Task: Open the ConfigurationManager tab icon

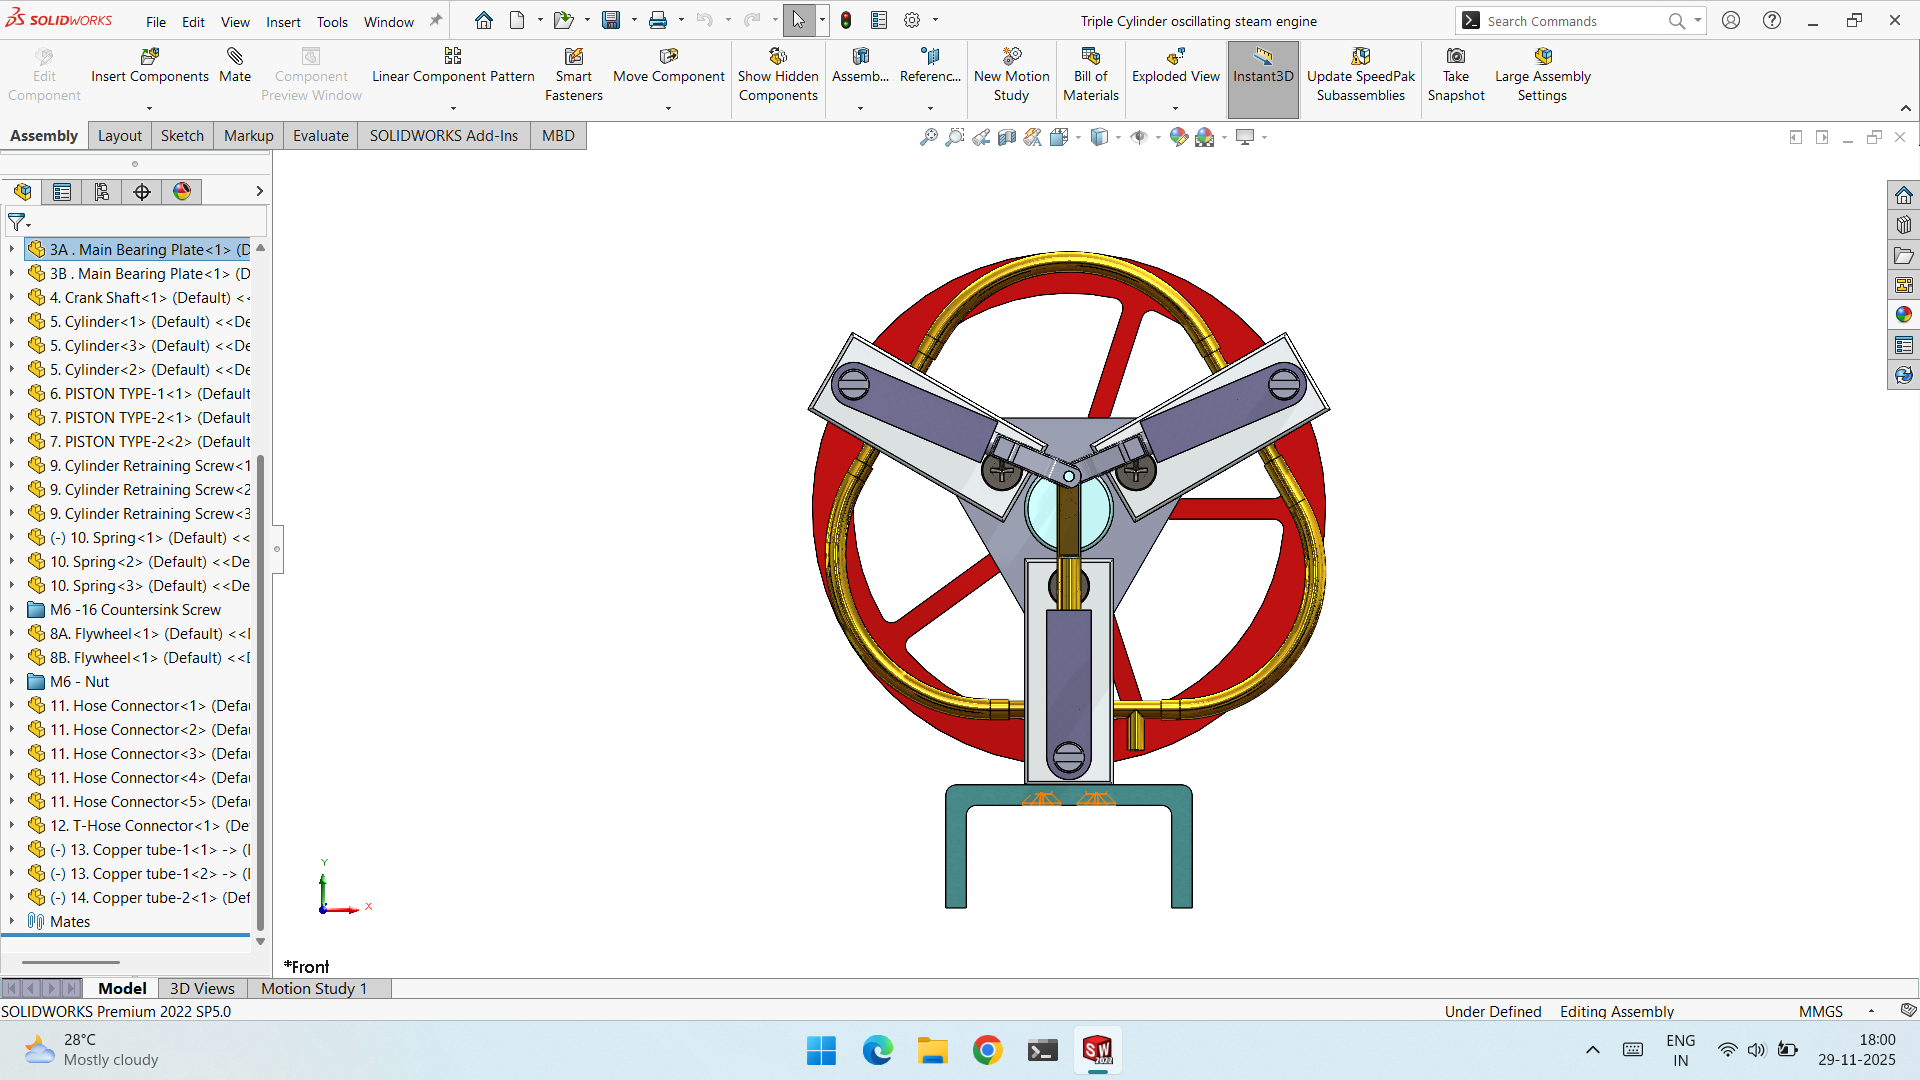Action: click(x=102, y=192)
